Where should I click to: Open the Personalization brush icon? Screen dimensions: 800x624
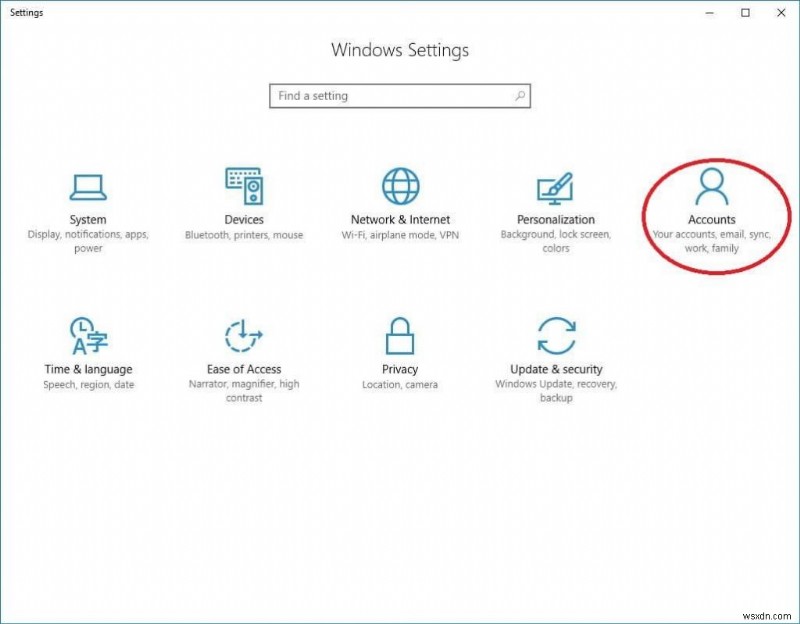556,186
